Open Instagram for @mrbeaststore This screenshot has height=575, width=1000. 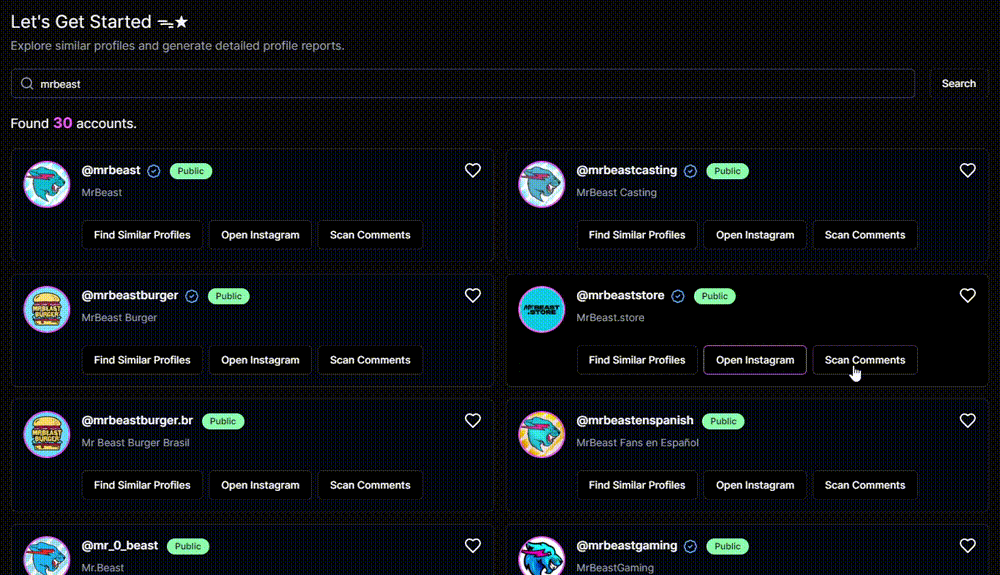tap(755, 360)
